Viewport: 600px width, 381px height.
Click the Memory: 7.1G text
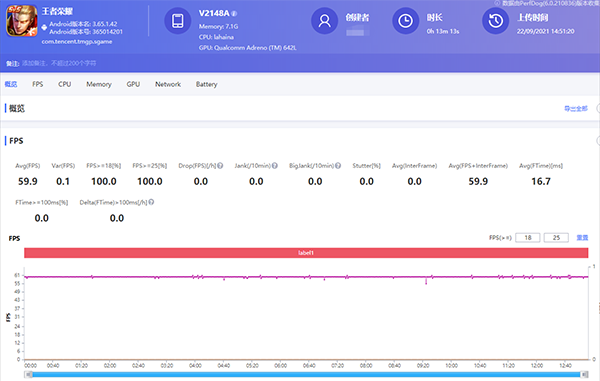click(x=218, y=26)
